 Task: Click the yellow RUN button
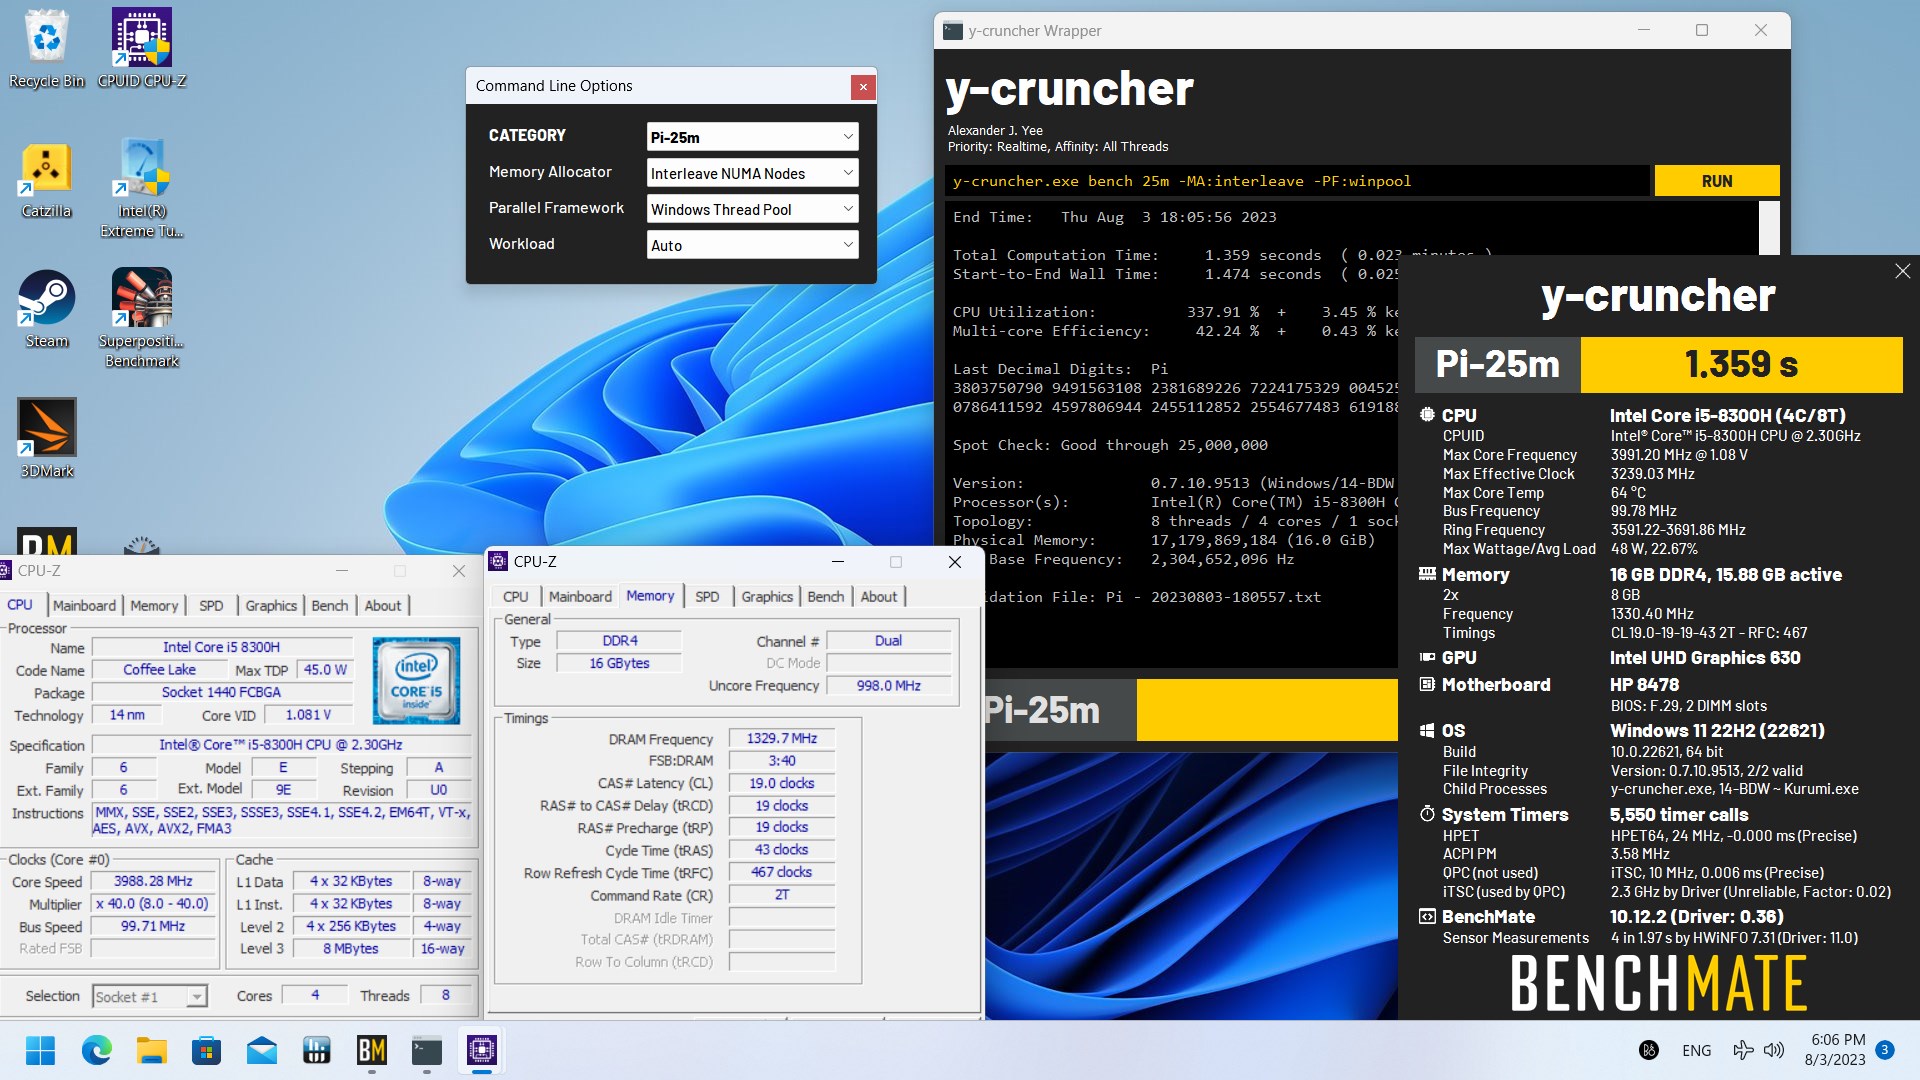(1717, 181)
